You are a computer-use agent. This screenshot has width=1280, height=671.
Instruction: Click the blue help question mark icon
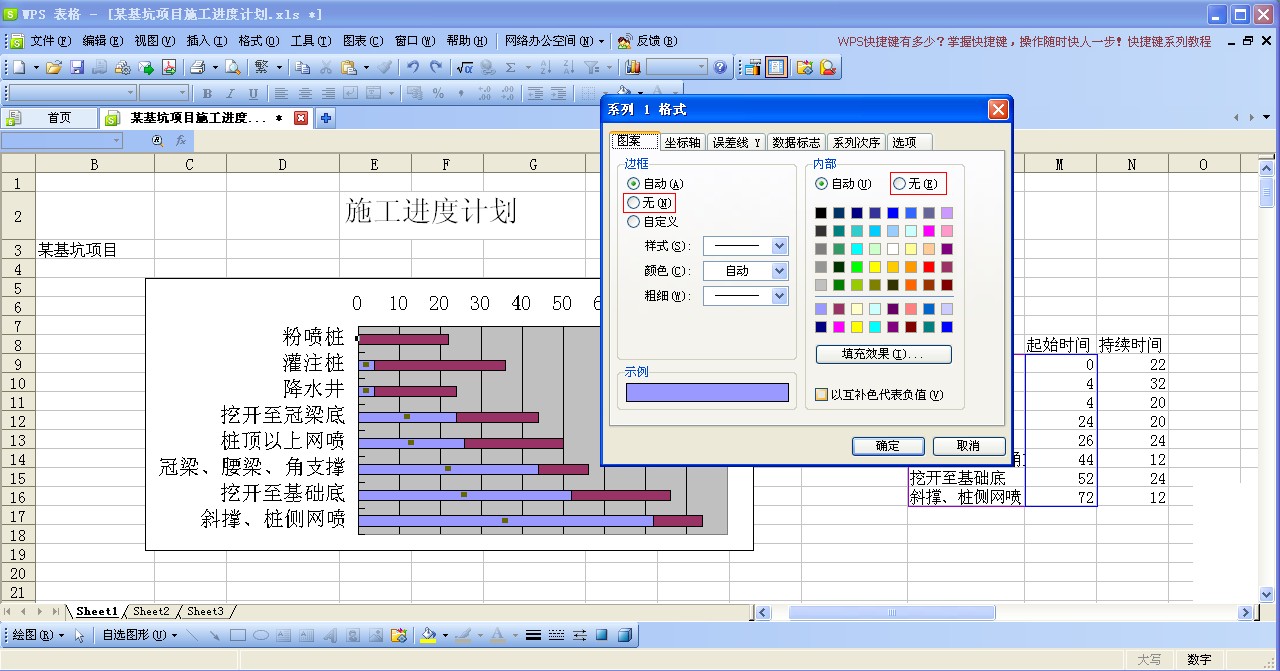pyautogui.click(x=720, y=68)
